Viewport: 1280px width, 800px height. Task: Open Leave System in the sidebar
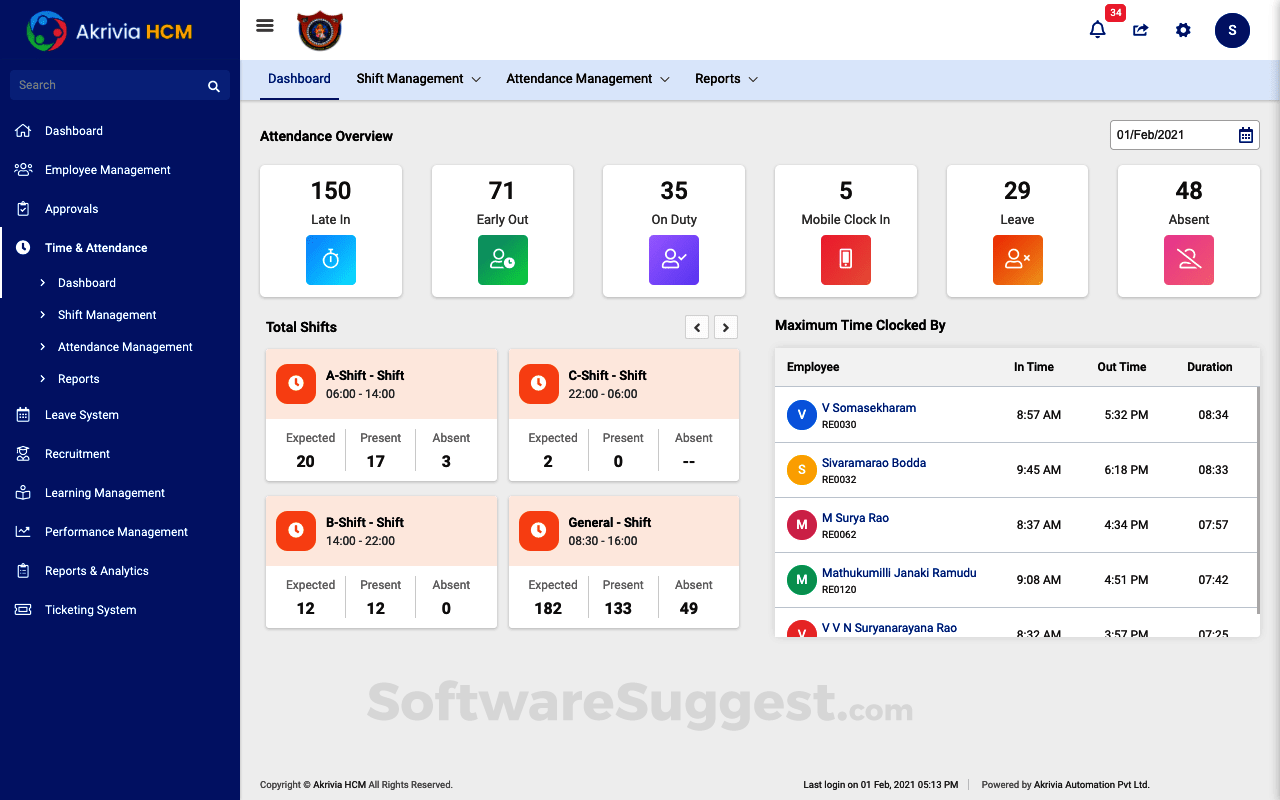pyautogui.click(x=82, y=415)
